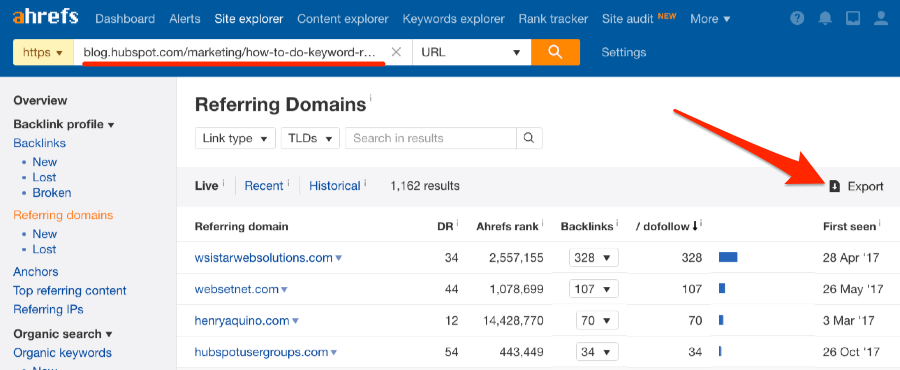Viewport: 900px width, 370px height.
Task: Collapse the Backlink profile section
Action: (64, 124)
